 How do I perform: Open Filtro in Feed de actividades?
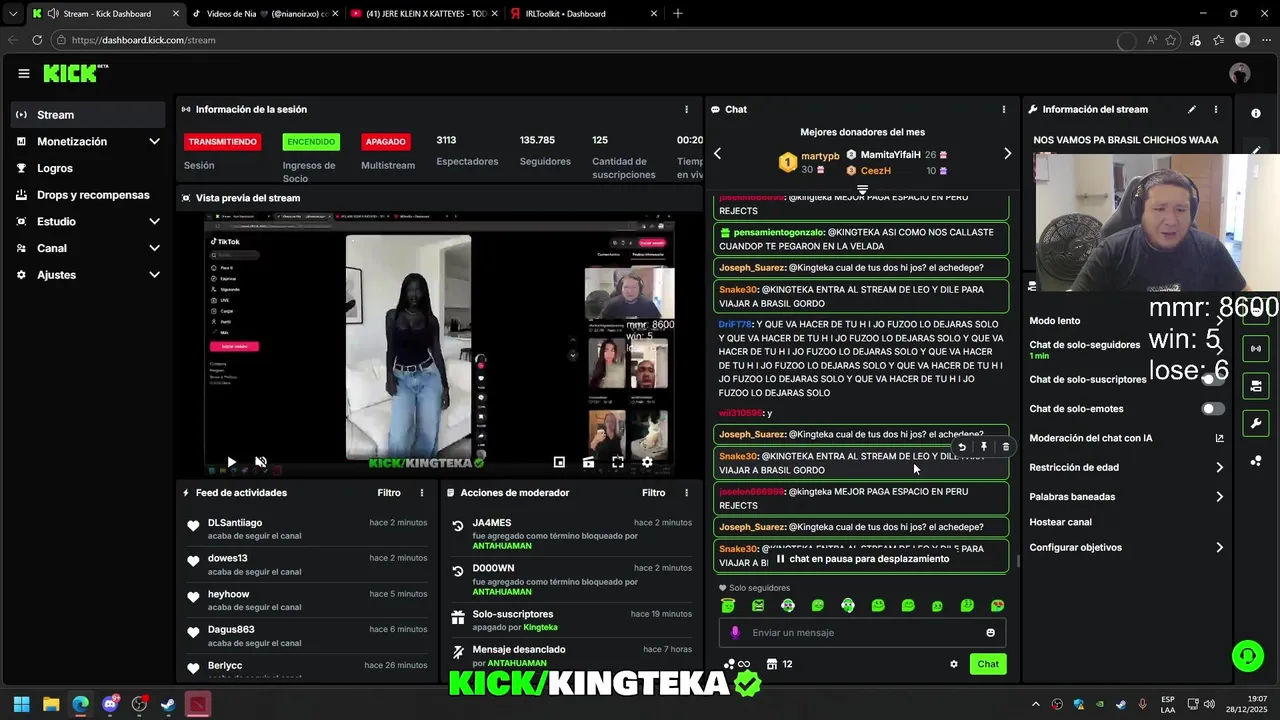(x=389, y=493)
